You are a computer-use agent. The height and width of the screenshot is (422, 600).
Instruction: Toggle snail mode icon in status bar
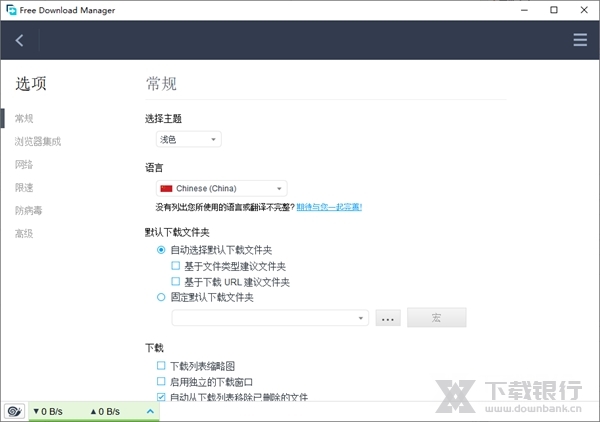pos(14,410)
